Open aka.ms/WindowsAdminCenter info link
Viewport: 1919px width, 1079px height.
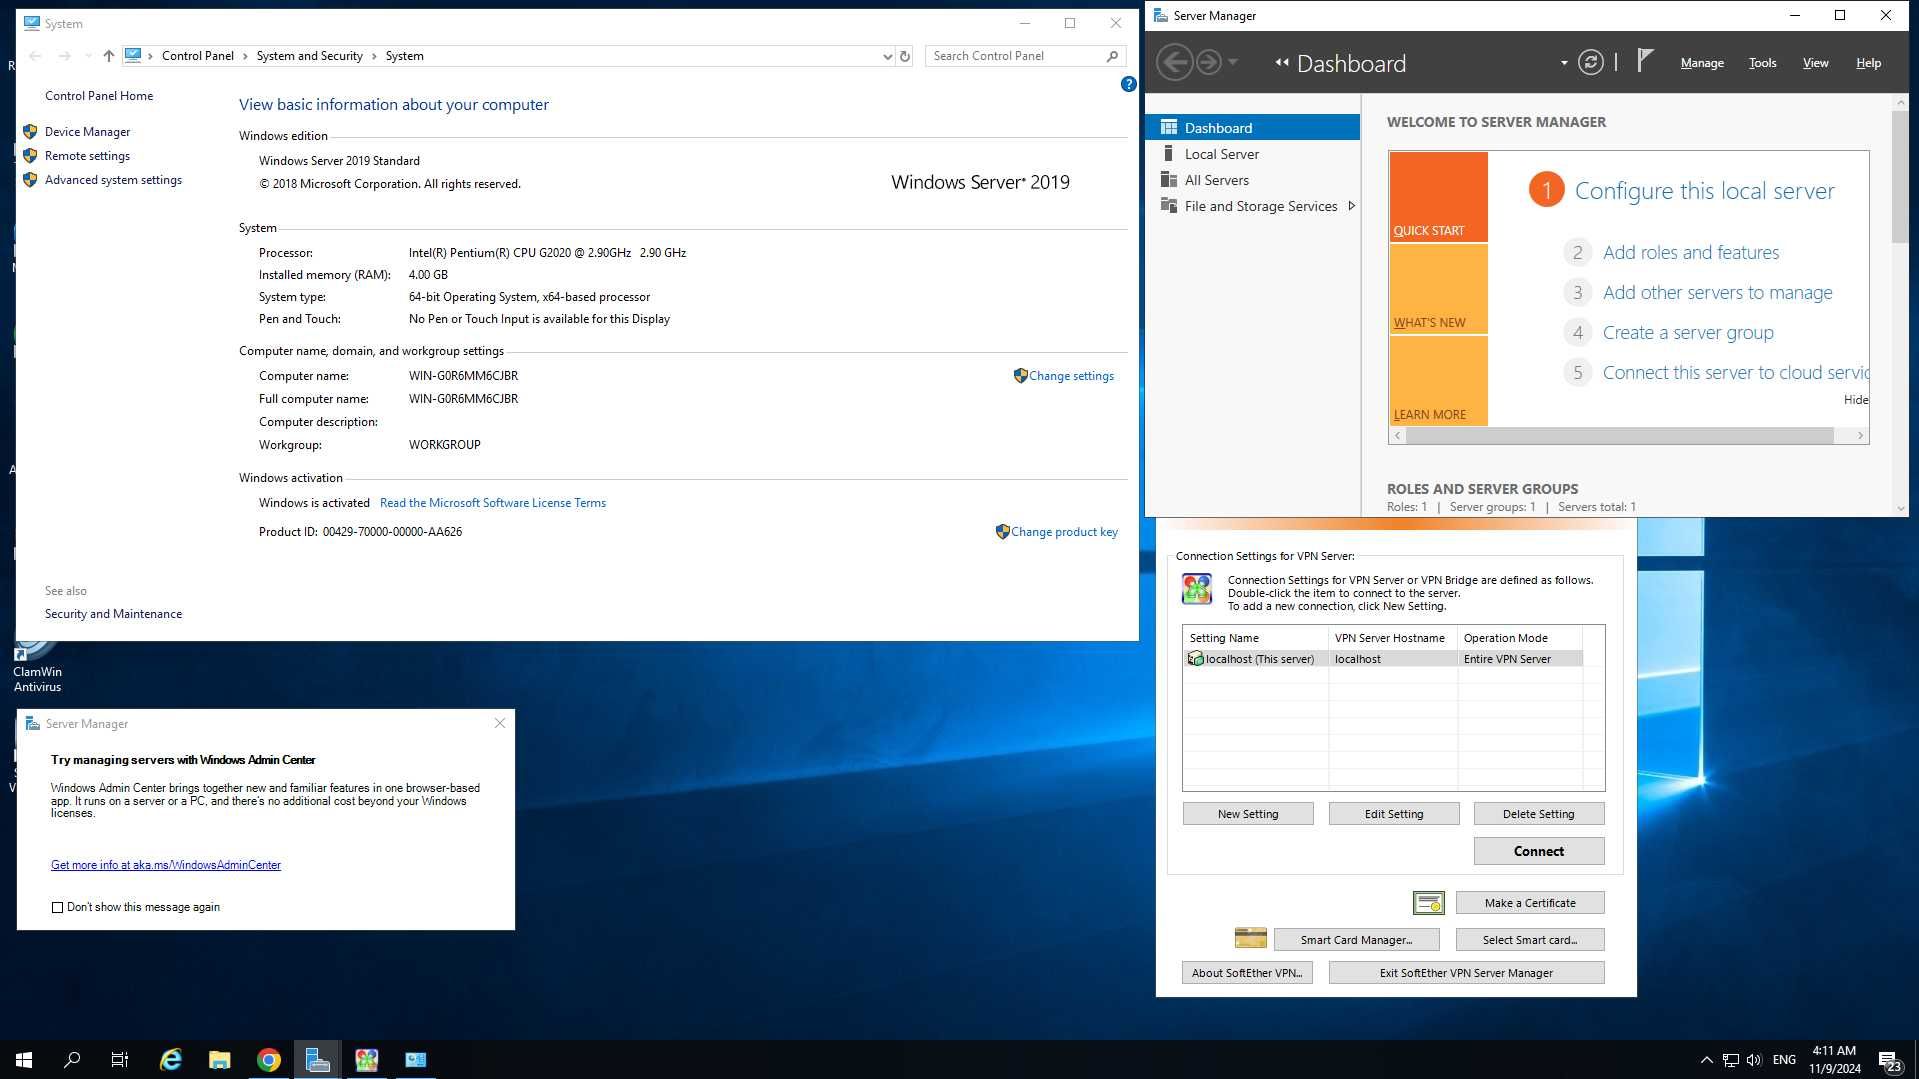pos(166,865)
